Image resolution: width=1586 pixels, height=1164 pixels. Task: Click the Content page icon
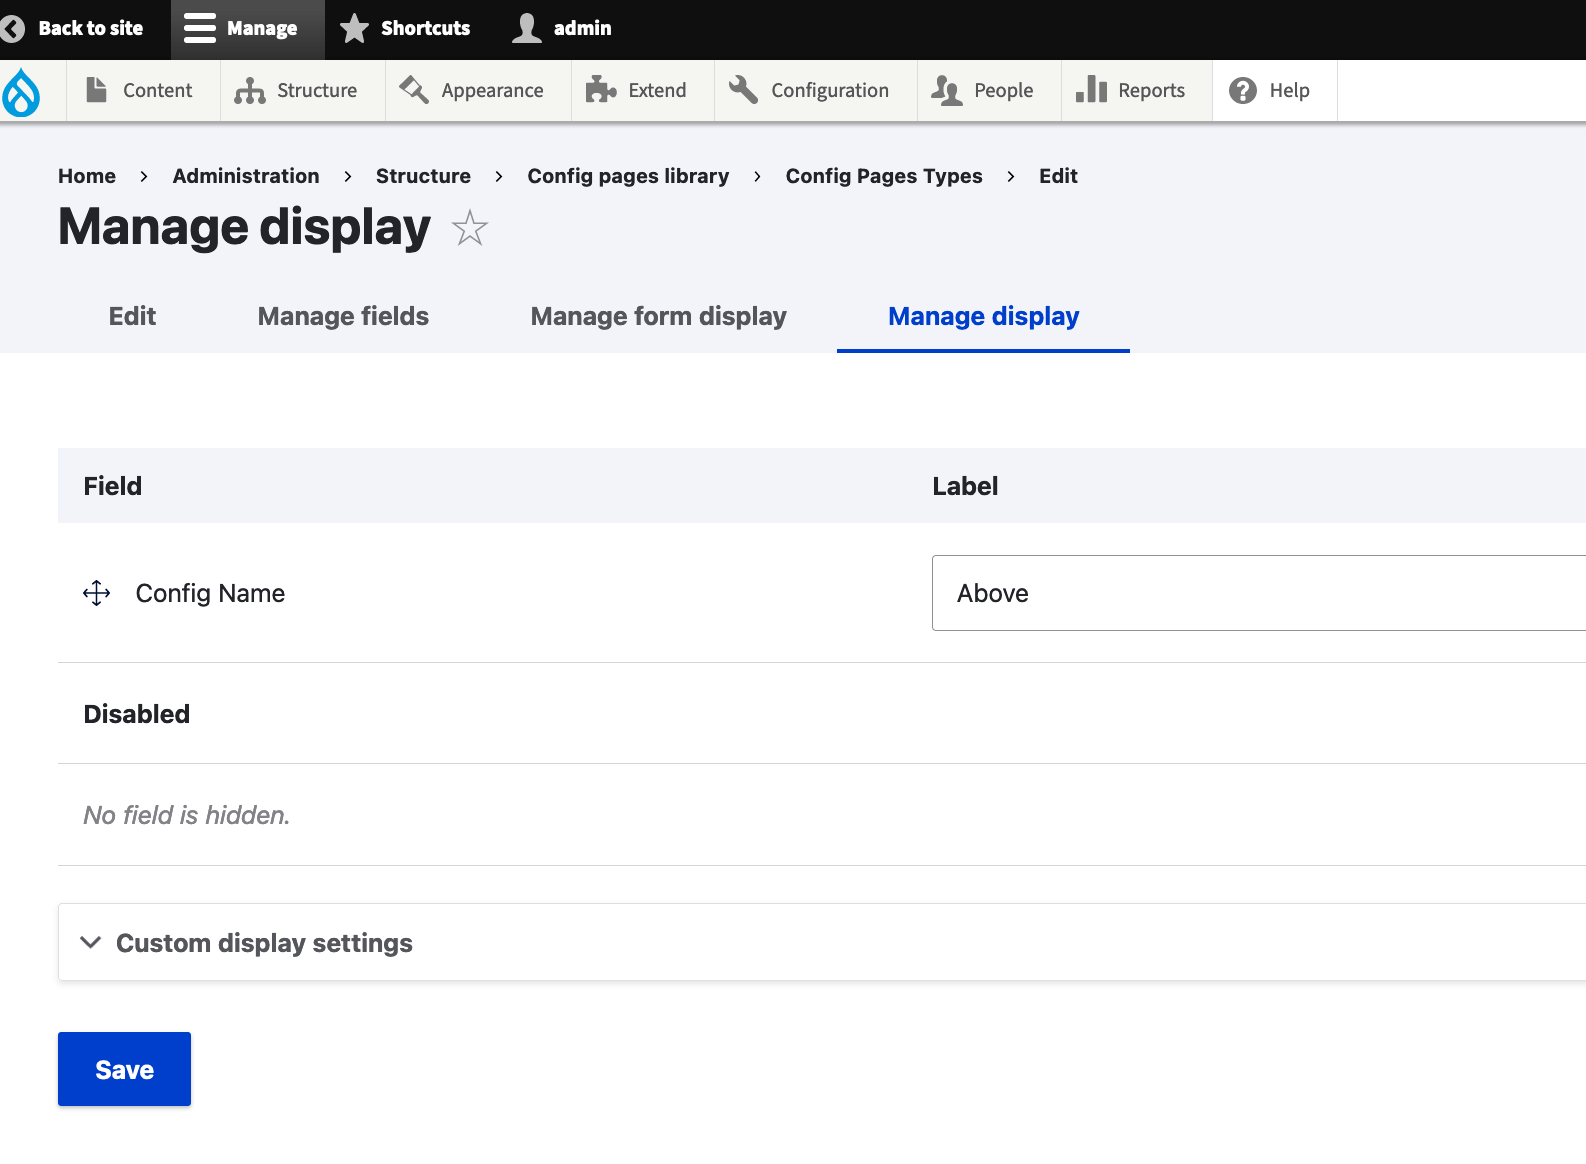(96, 90)
